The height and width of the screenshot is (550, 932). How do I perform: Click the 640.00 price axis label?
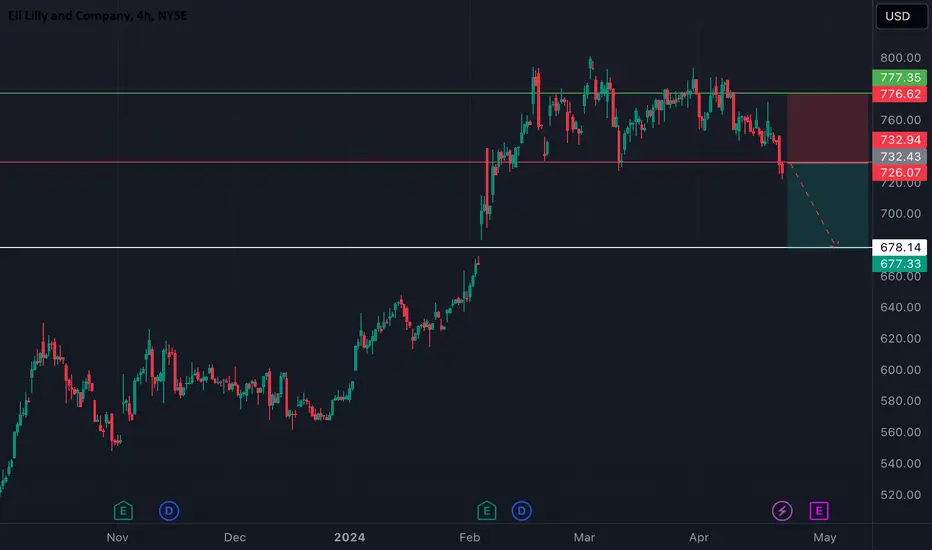click(900, 307)
